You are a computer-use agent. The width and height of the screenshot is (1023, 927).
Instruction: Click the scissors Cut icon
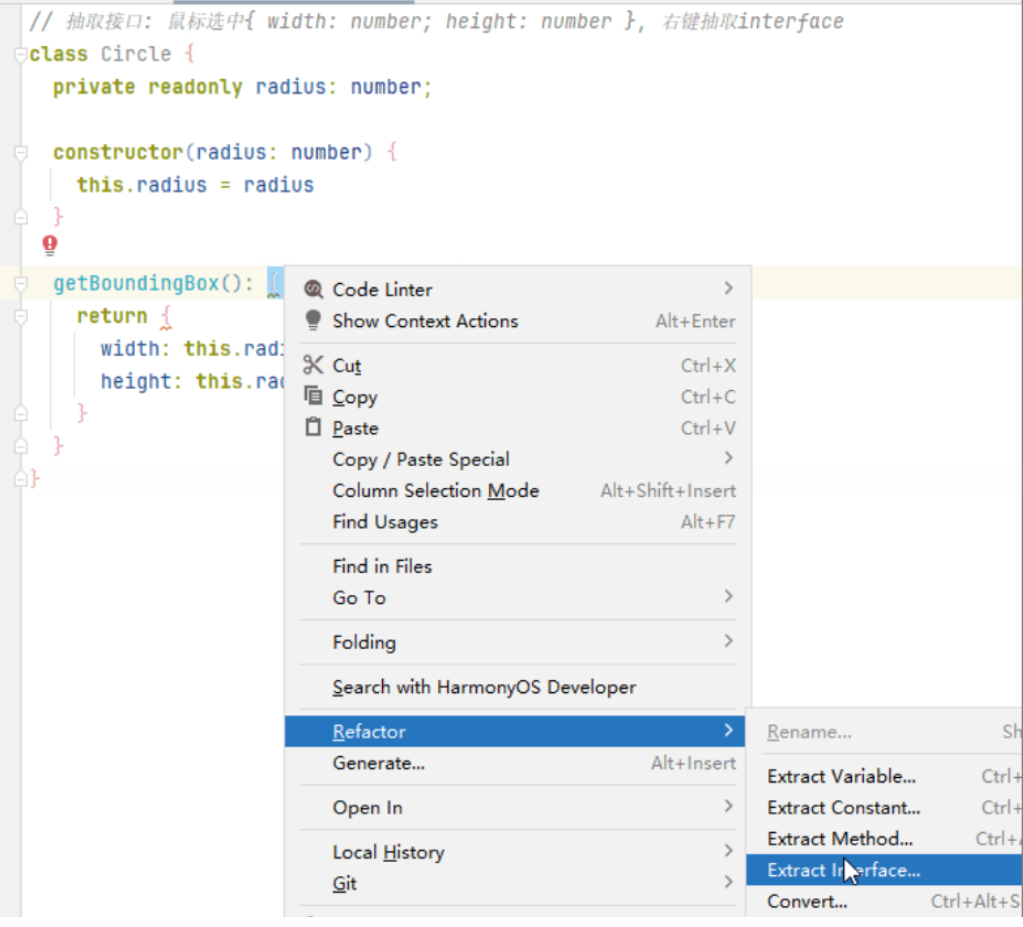(x=313, y=365)
